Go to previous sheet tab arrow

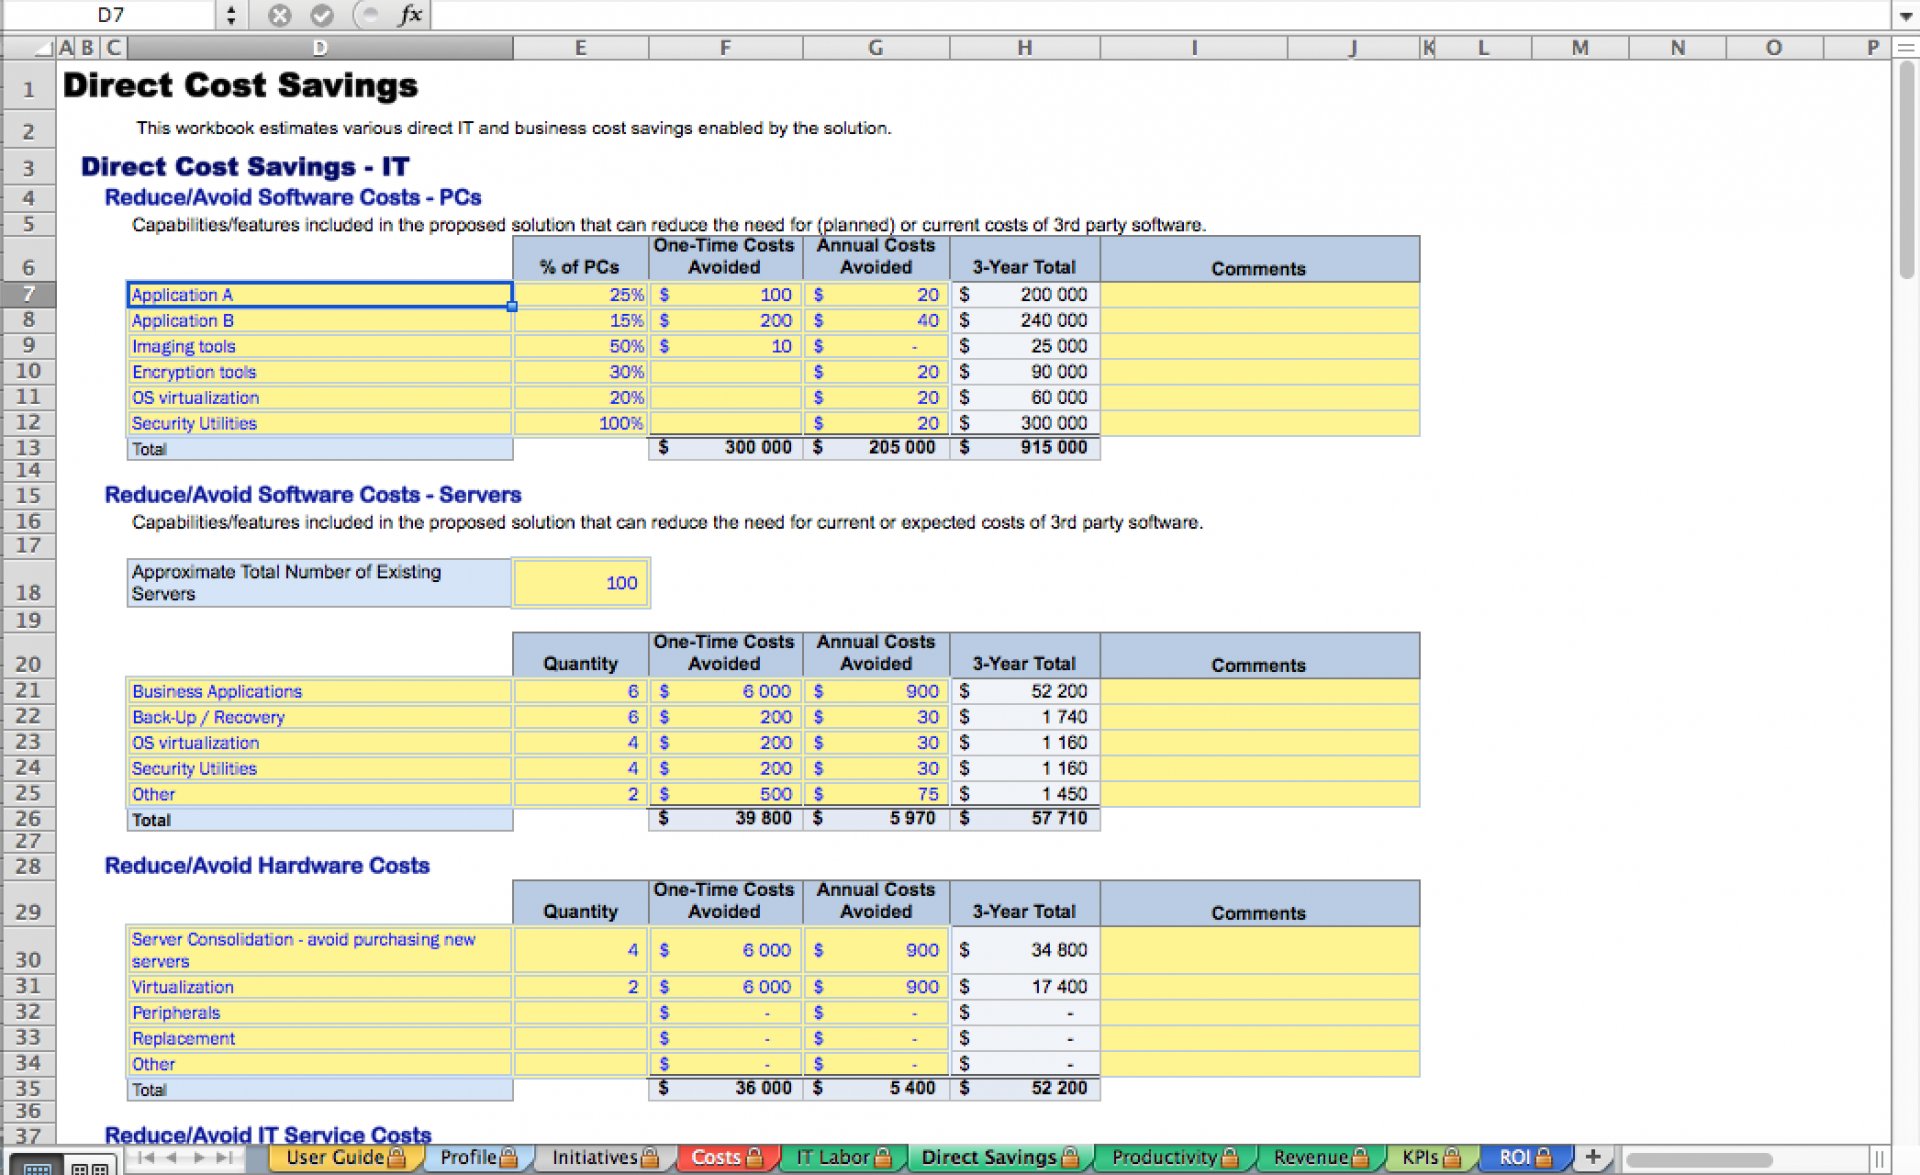[x=172, y=1158]
